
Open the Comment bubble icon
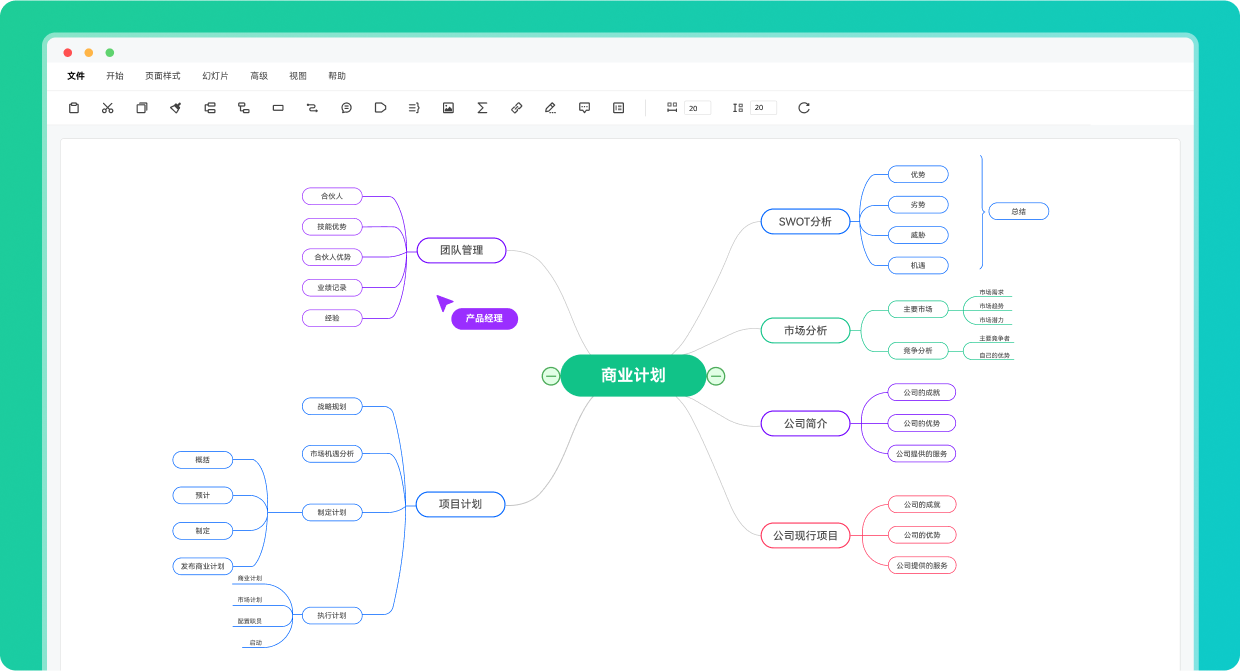(x=583, y=107)
